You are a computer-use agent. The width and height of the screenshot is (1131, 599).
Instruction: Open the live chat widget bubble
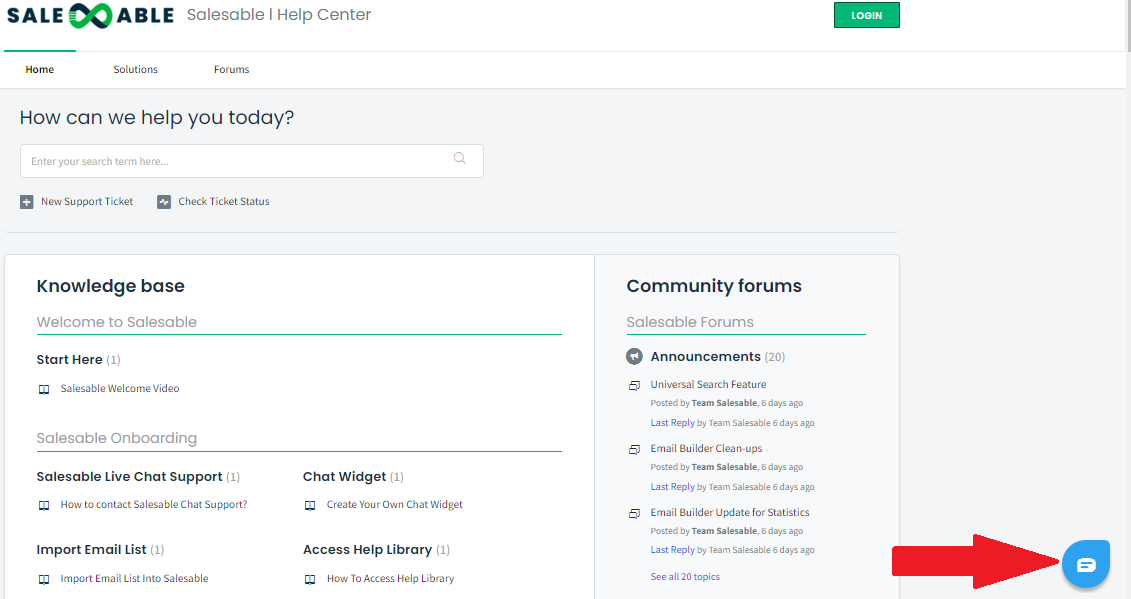[1086, 564]
